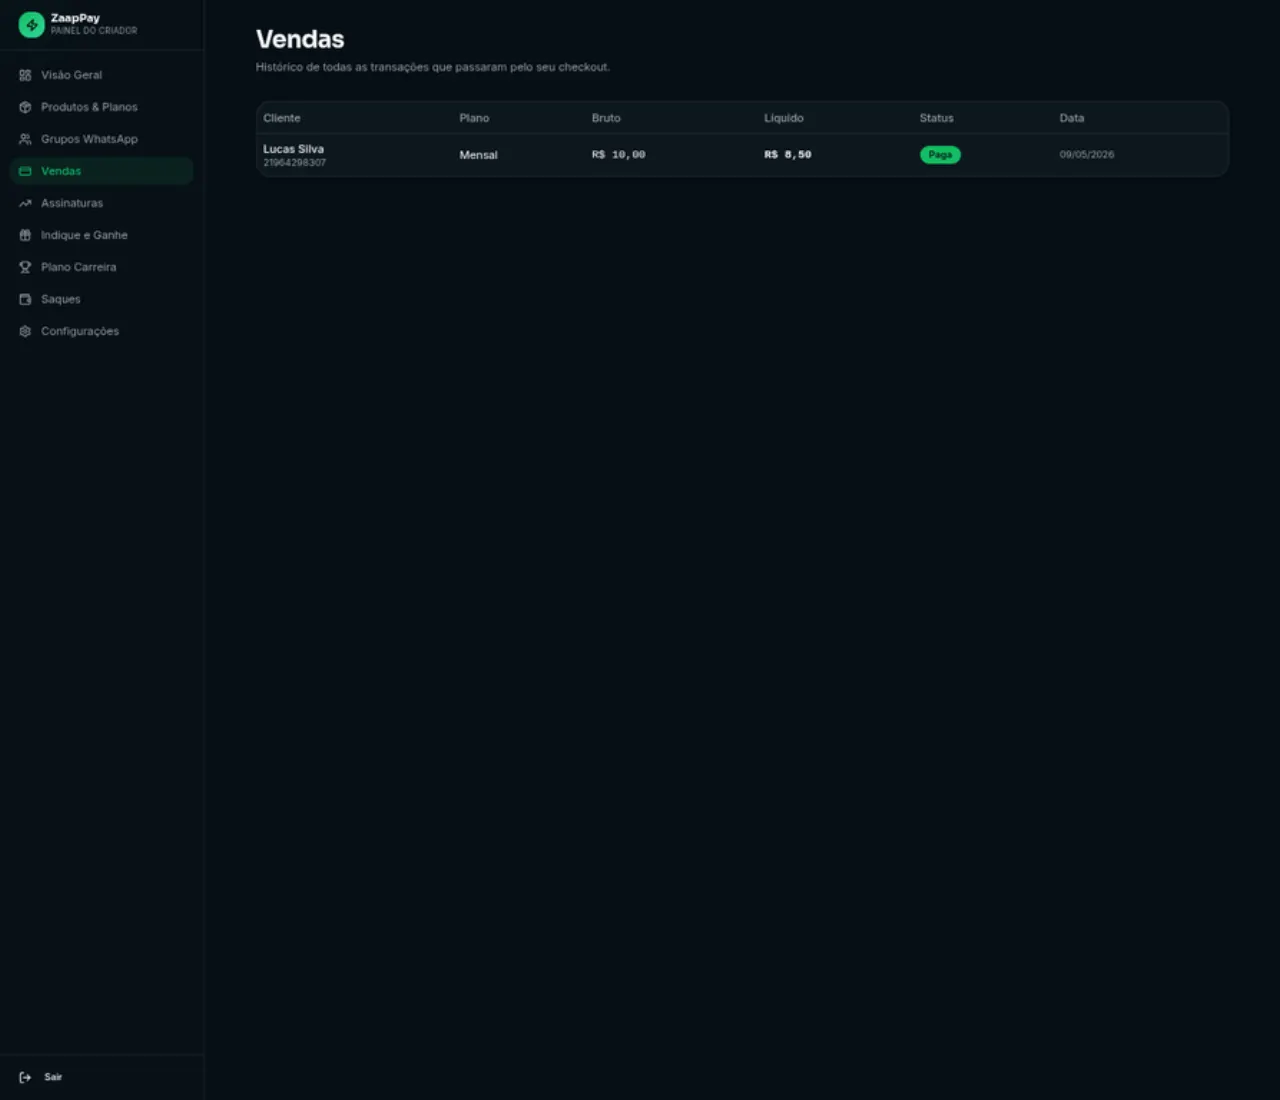Open Configurações settings page
The image size is (1280, 1100).
101,331
